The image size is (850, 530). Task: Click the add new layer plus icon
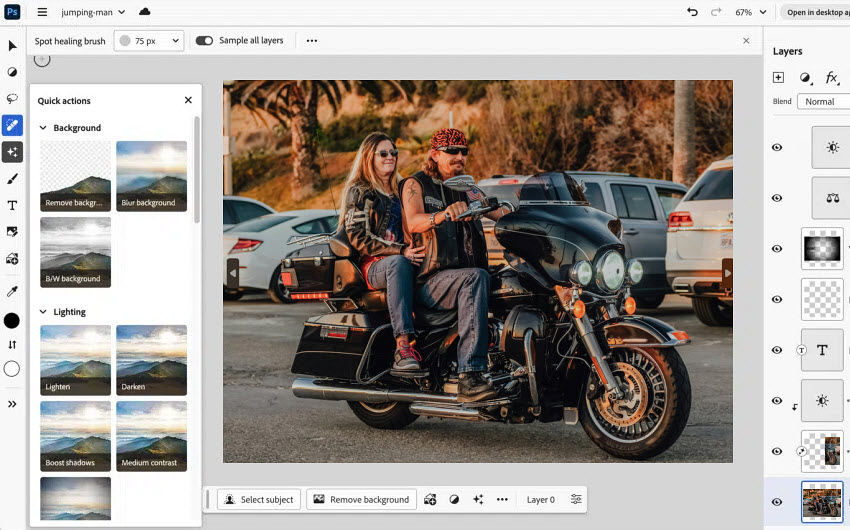pyautogui.click(x=778, y=77)
